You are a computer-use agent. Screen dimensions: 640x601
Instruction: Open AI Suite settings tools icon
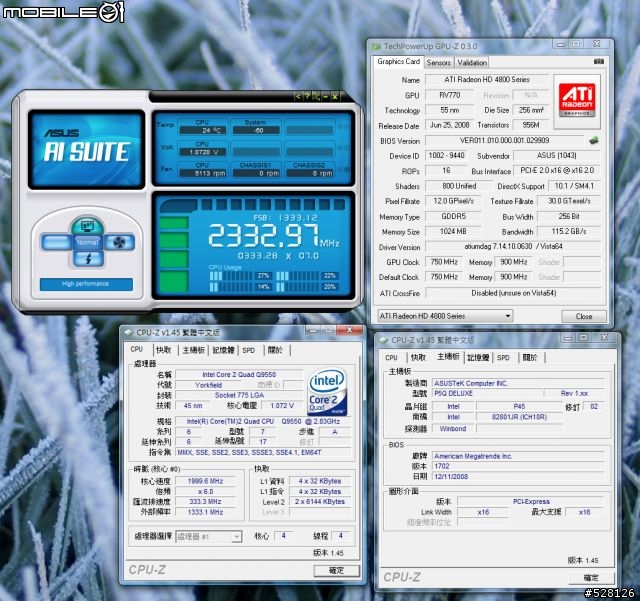pos(316,97)
